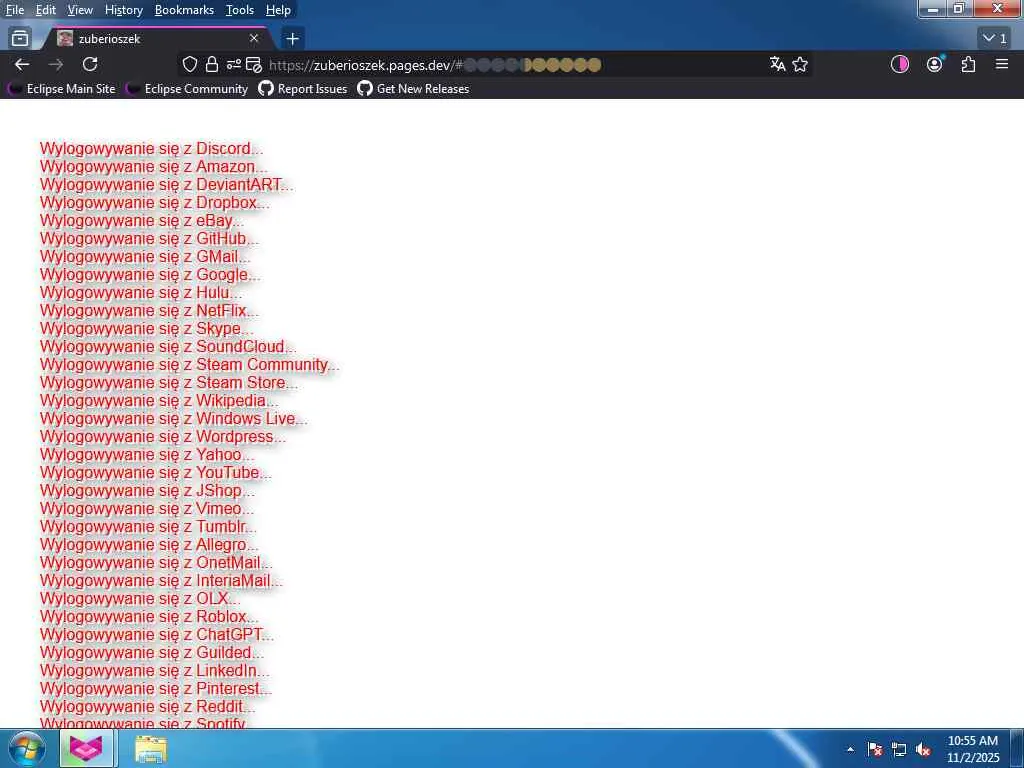Open the half-circle pink toolbar icon
The width and height of the screenshot is (1024, 768).
coord(900,64)
